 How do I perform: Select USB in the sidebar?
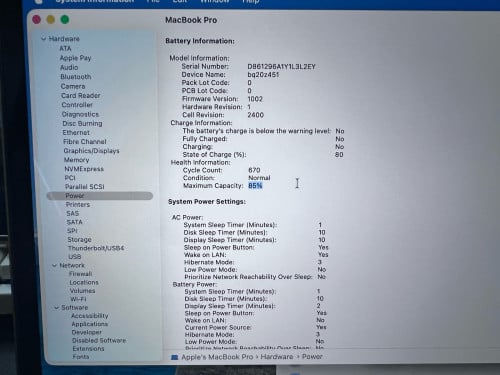tap(75, 257)
